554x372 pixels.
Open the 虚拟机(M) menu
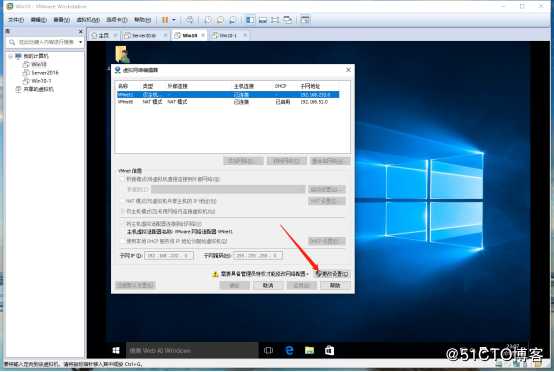tap(88, 20)
